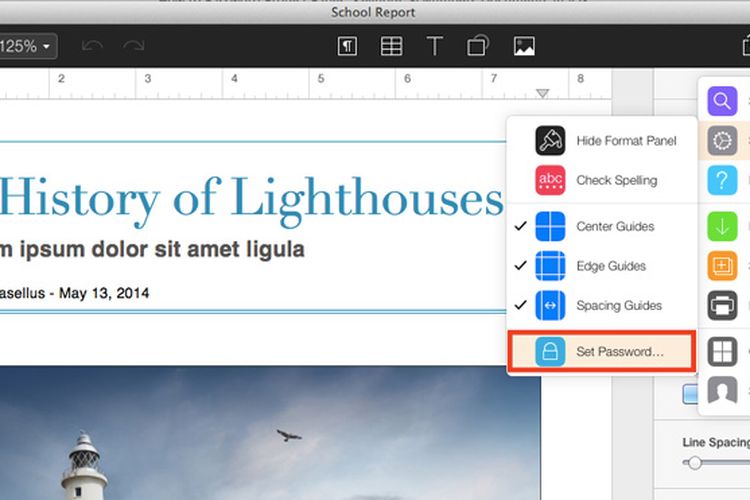Click the purple magnifying glass Find icon

point(722,101)
